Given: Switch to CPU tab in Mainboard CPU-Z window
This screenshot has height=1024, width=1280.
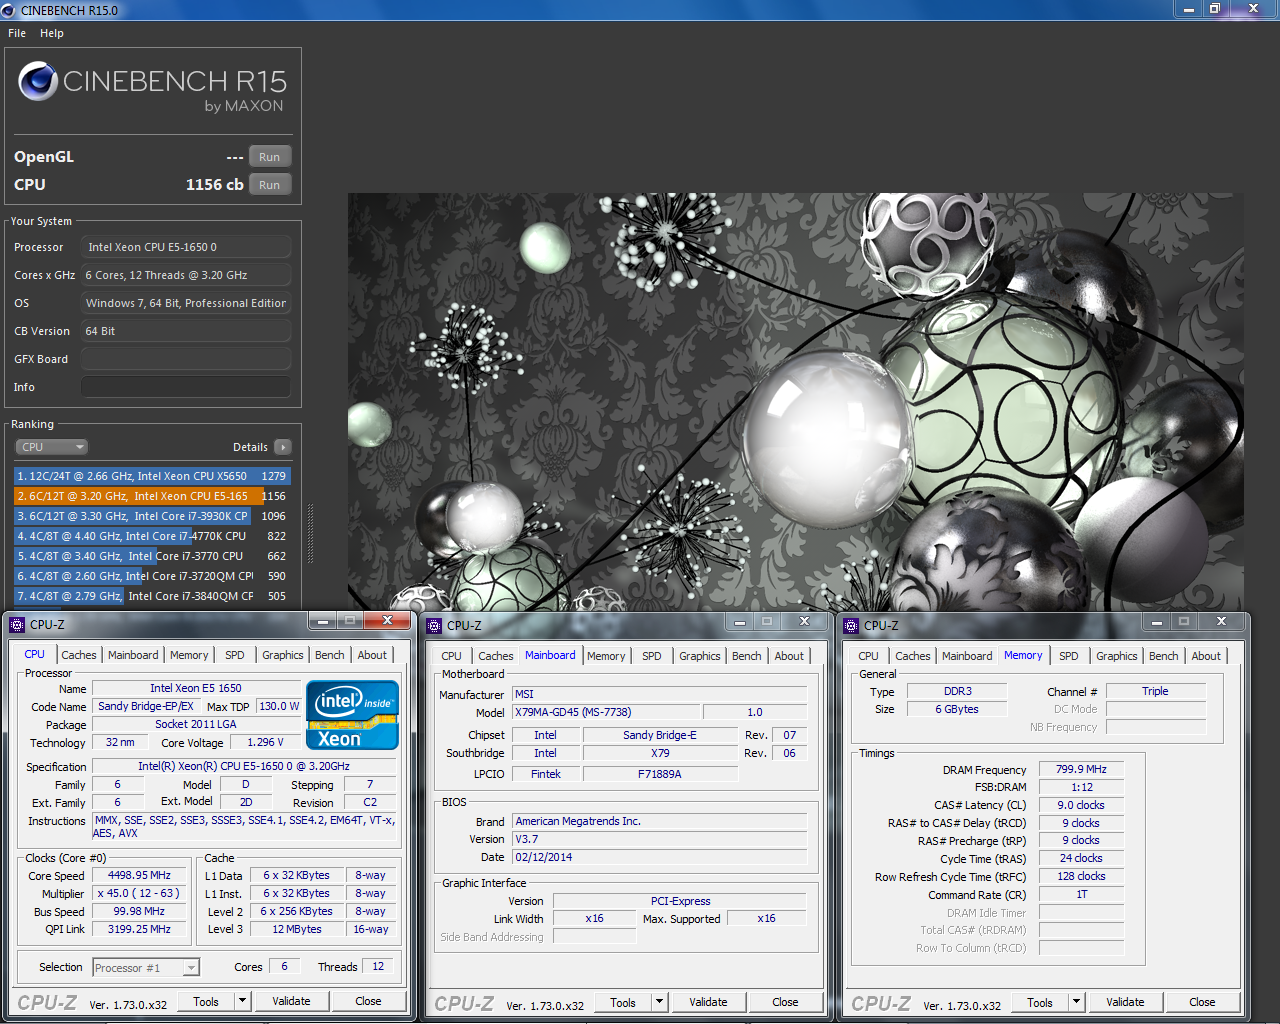Looking at the screenshot, I should click(x=452, y=656).
